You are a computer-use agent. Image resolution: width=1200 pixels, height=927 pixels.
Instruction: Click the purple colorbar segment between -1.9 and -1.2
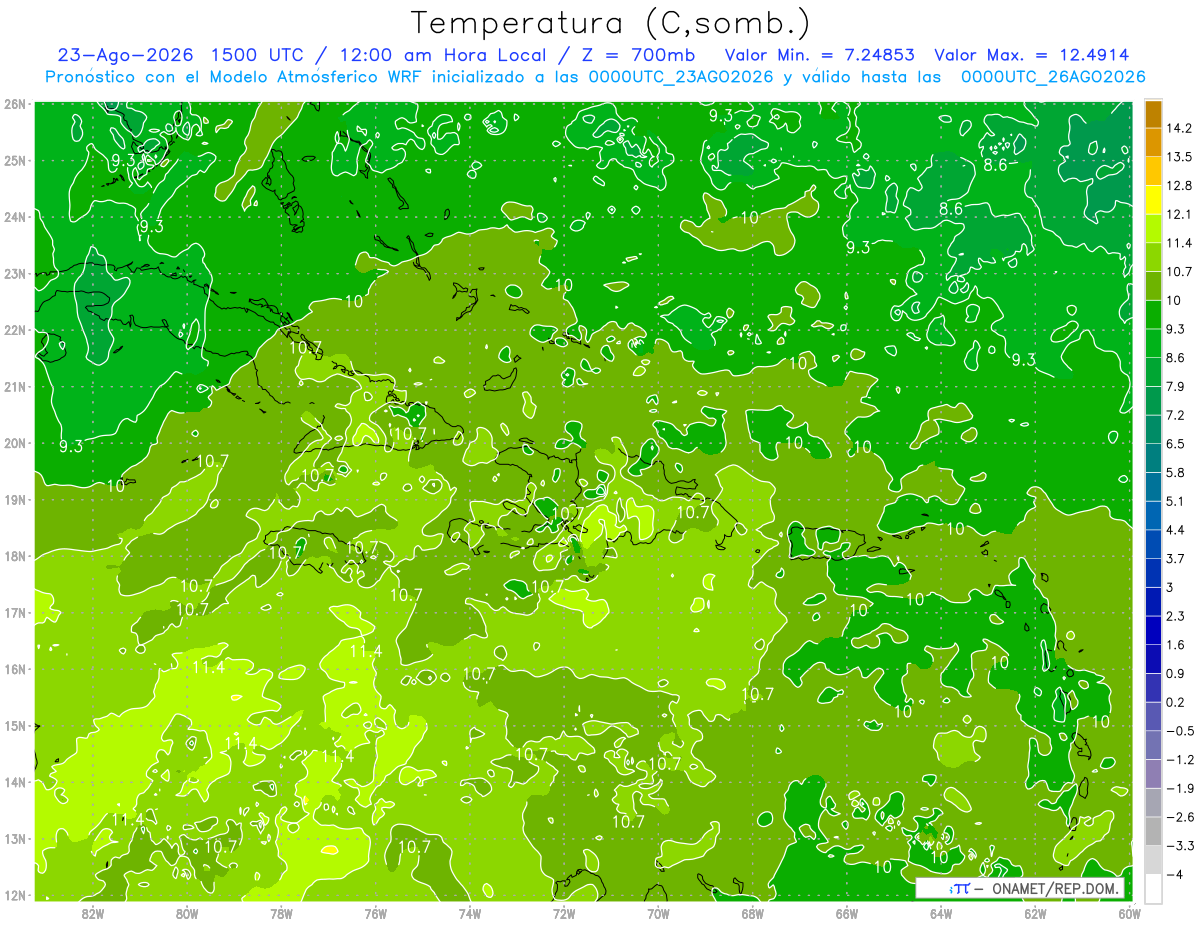[1153, 775]
